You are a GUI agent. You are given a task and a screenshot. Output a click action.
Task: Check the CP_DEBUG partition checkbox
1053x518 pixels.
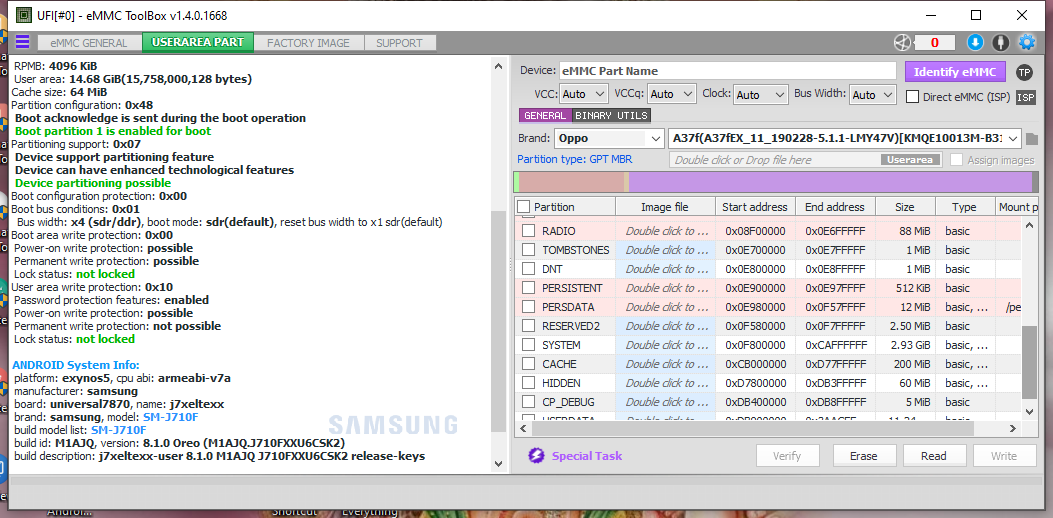point(529,402)
